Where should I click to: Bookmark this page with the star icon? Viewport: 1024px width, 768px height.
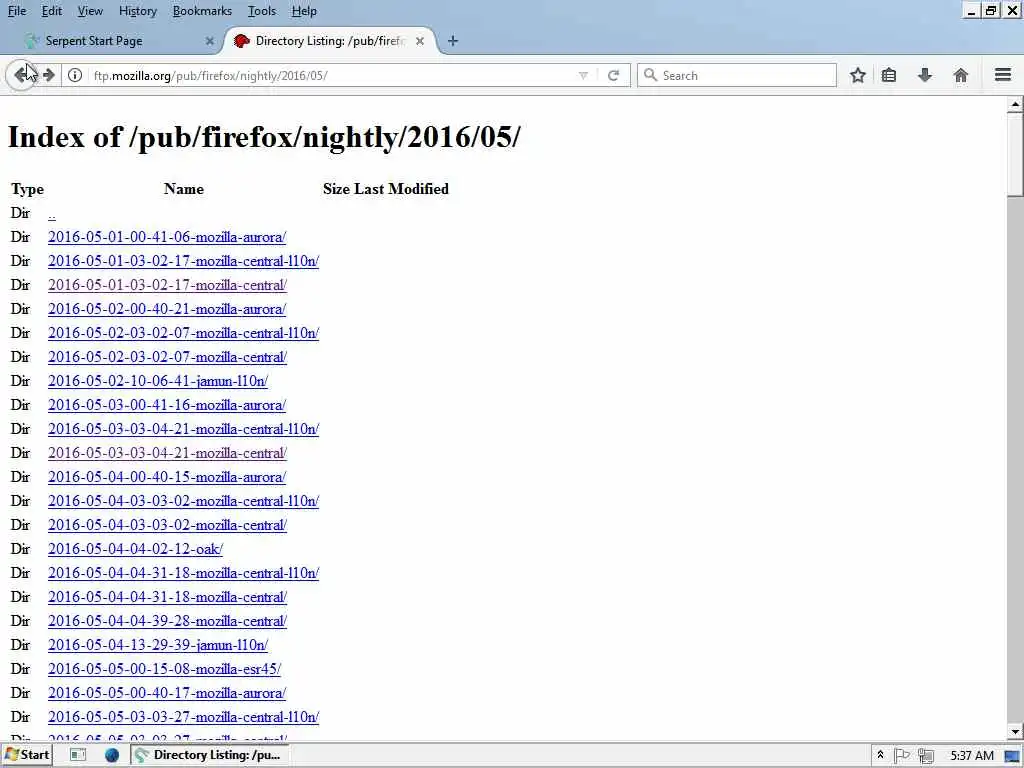click(857, 75)
